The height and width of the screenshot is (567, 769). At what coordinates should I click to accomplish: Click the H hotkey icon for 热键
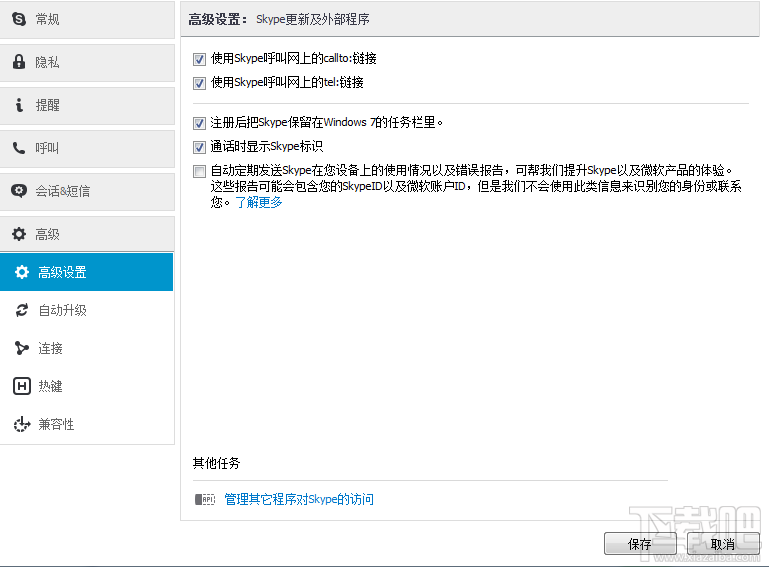coord(22,386)
